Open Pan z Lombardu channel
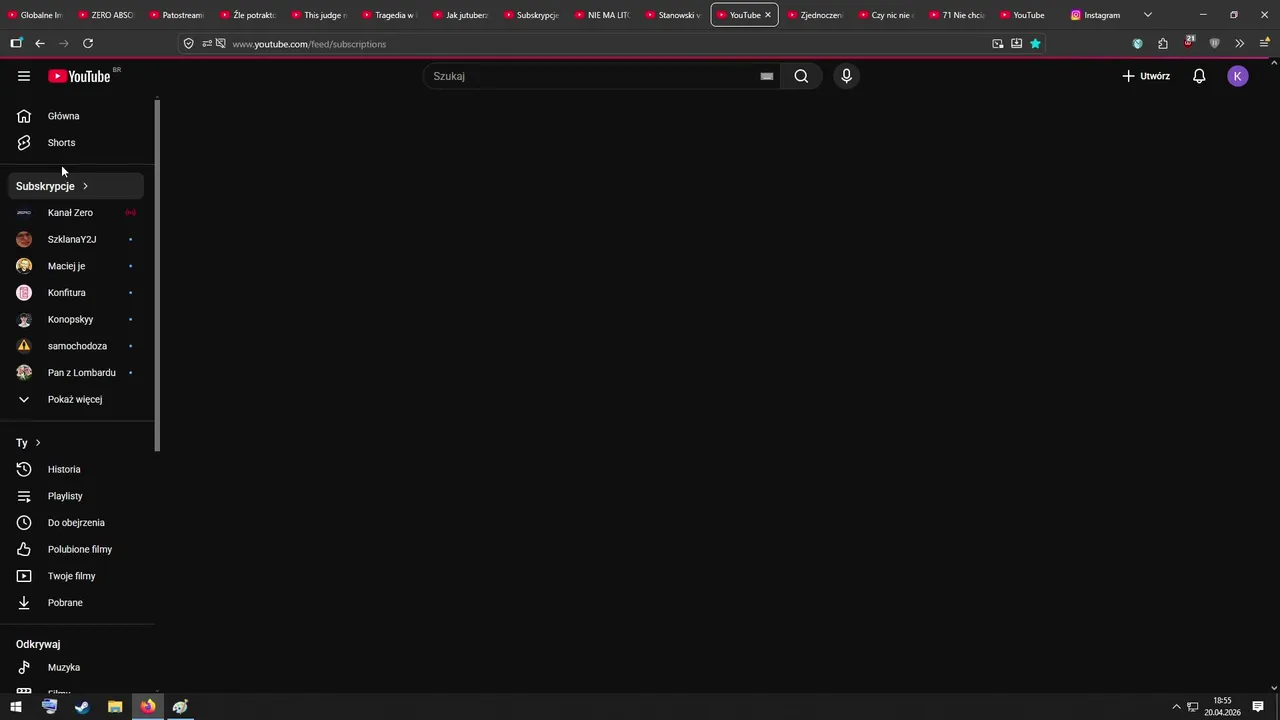Screen dimensions: 1280x720 coord(76,373)
